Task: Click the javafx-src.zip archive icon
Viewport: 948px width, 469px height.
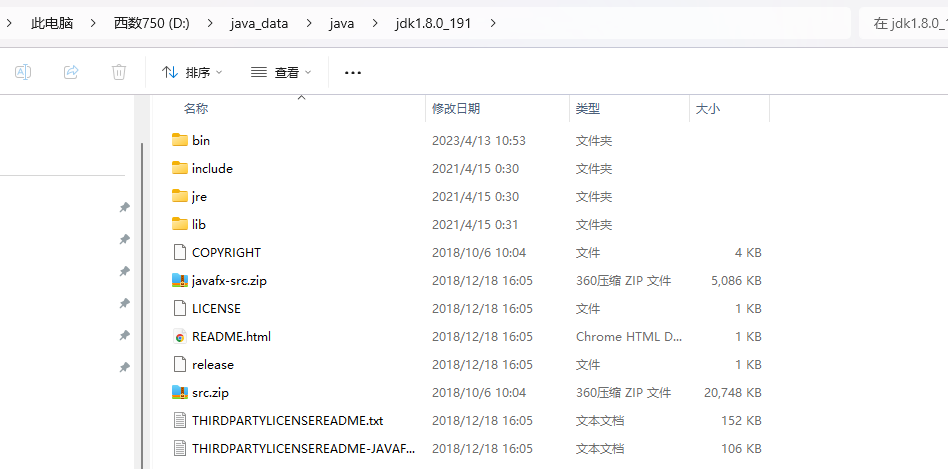Action: (x=180, y=280)
